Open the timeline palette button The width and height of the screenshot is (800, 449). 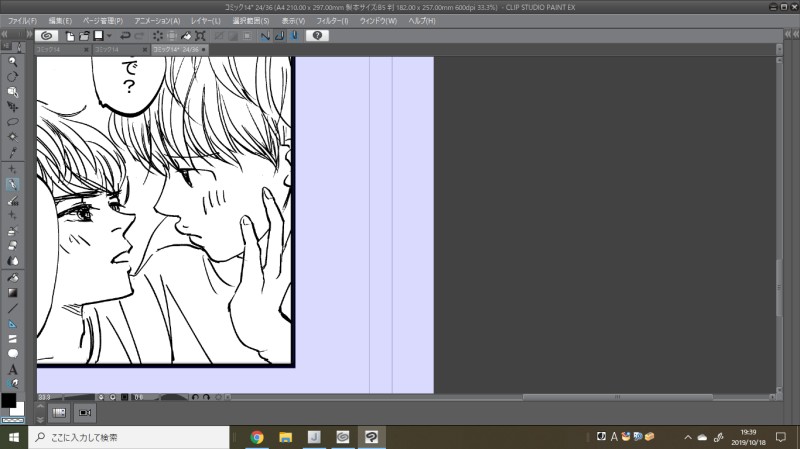coord(59,412)
